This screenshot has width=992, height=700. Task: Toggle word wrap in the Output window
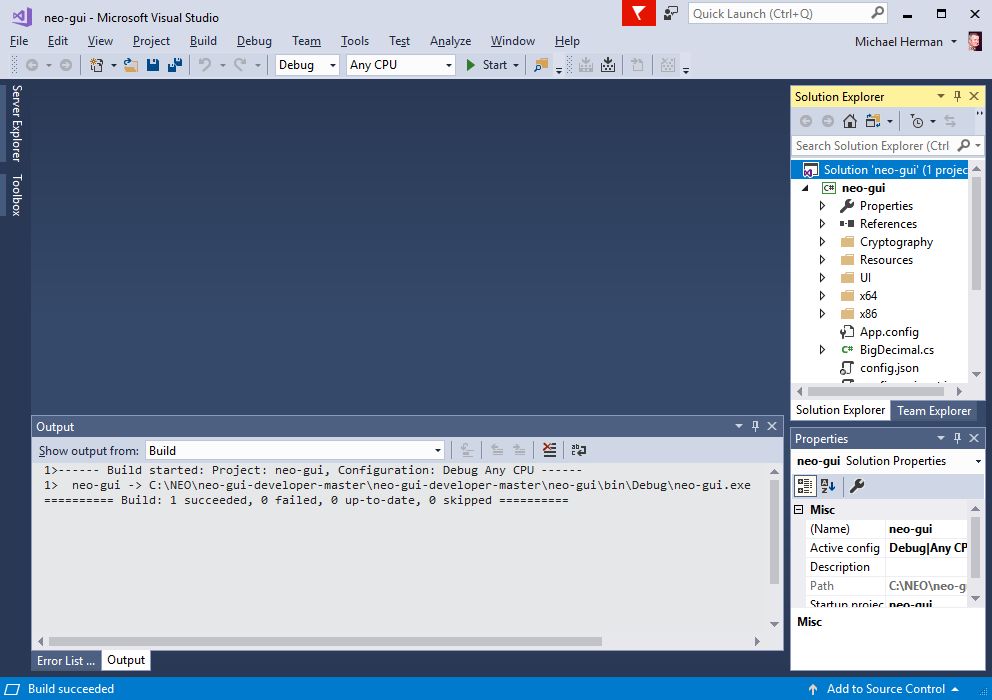click(578, 450)
